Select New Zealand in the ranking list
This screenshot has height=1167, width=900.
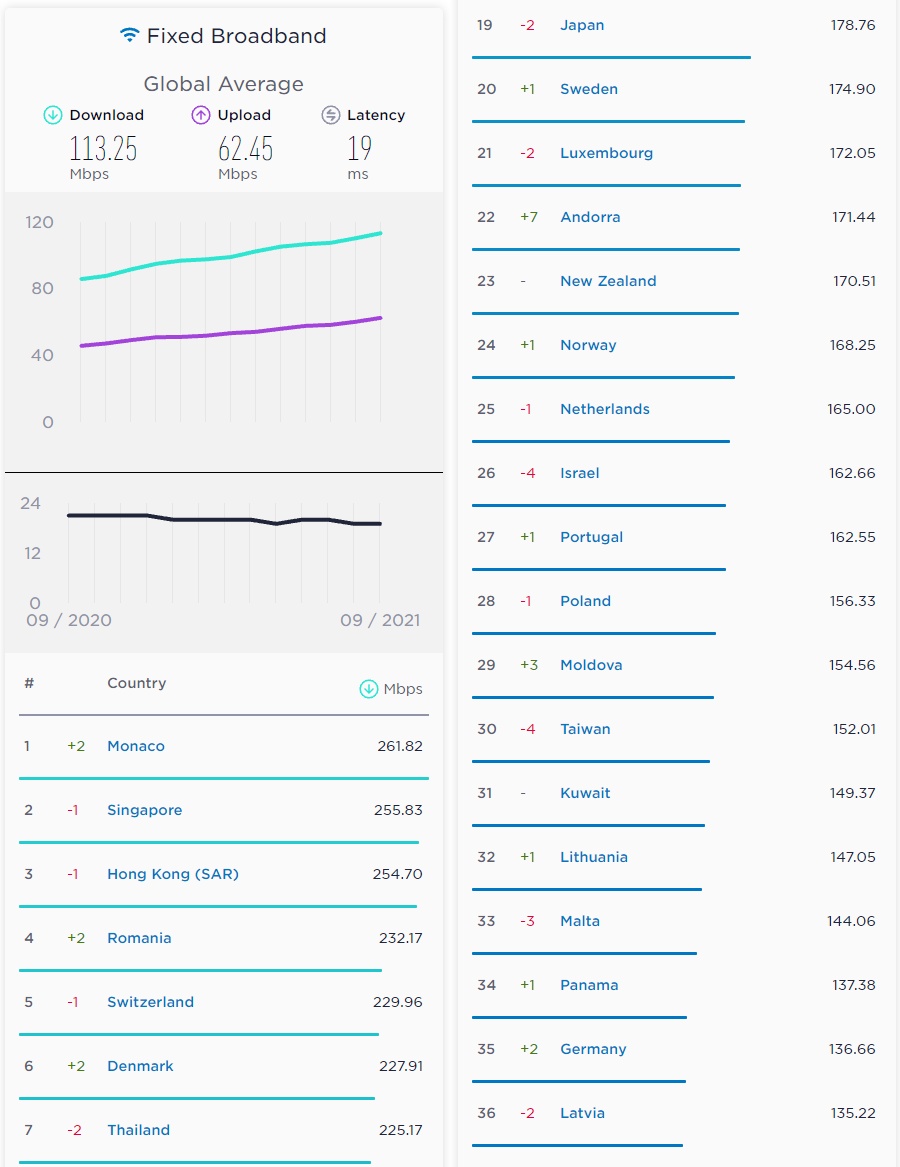(608, 281)
